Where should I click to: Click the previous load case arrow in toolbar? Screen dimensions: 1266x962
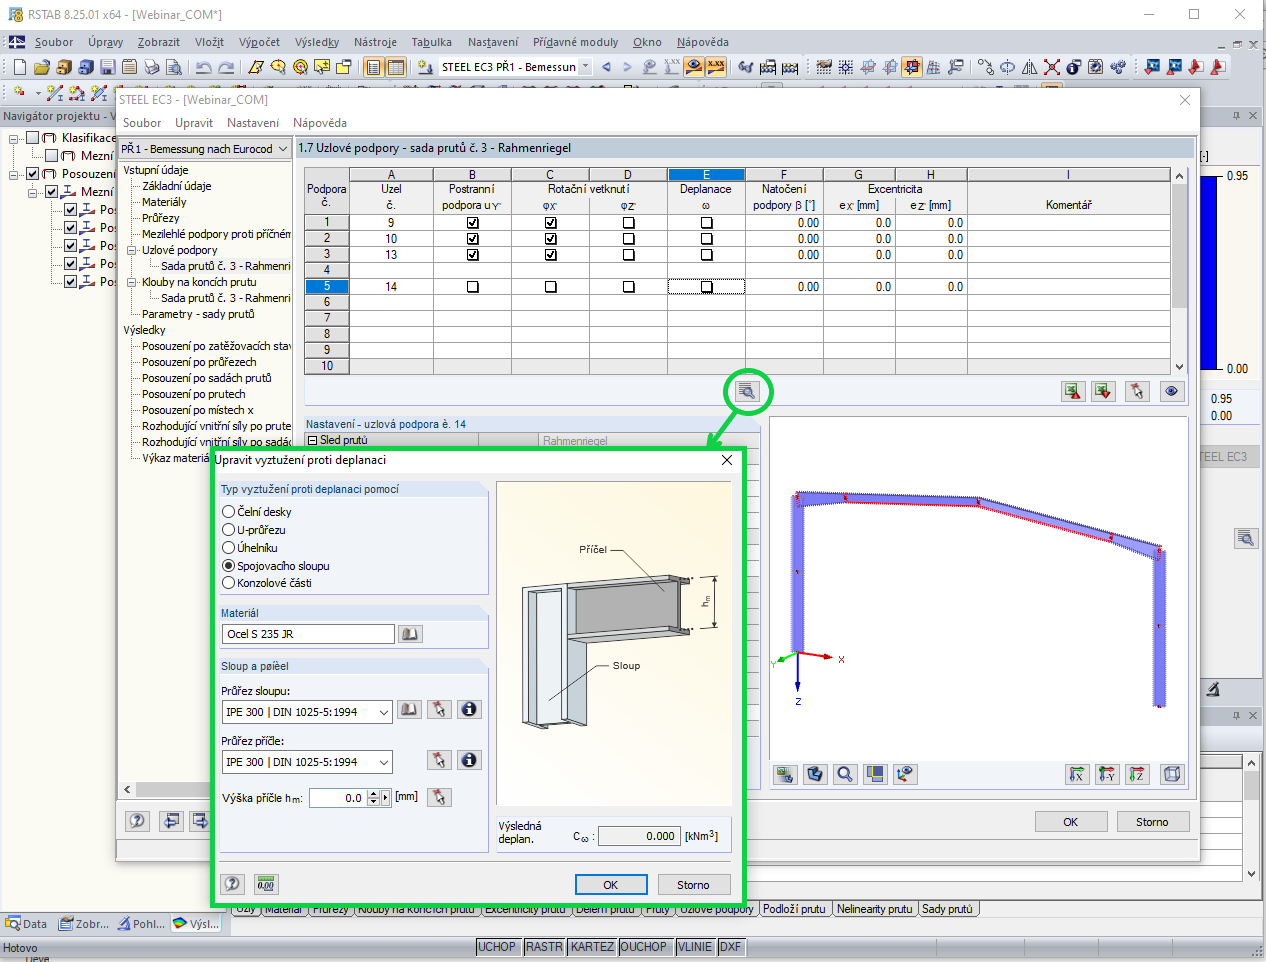pyautogui.click(x=606, y=67)
